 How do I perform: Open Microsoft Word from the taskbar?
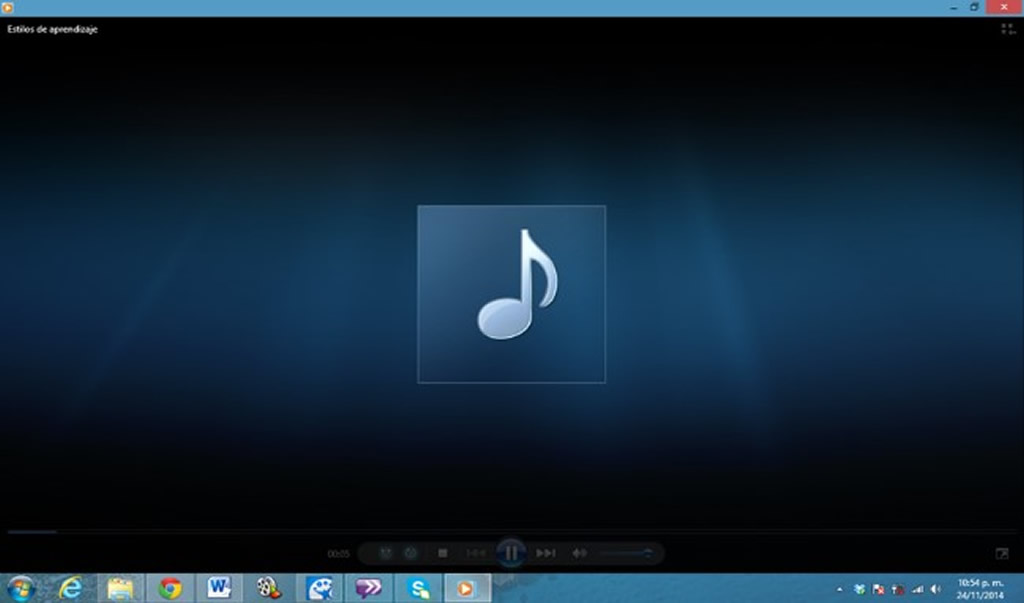pyautogui.click(x=219, y=588)
